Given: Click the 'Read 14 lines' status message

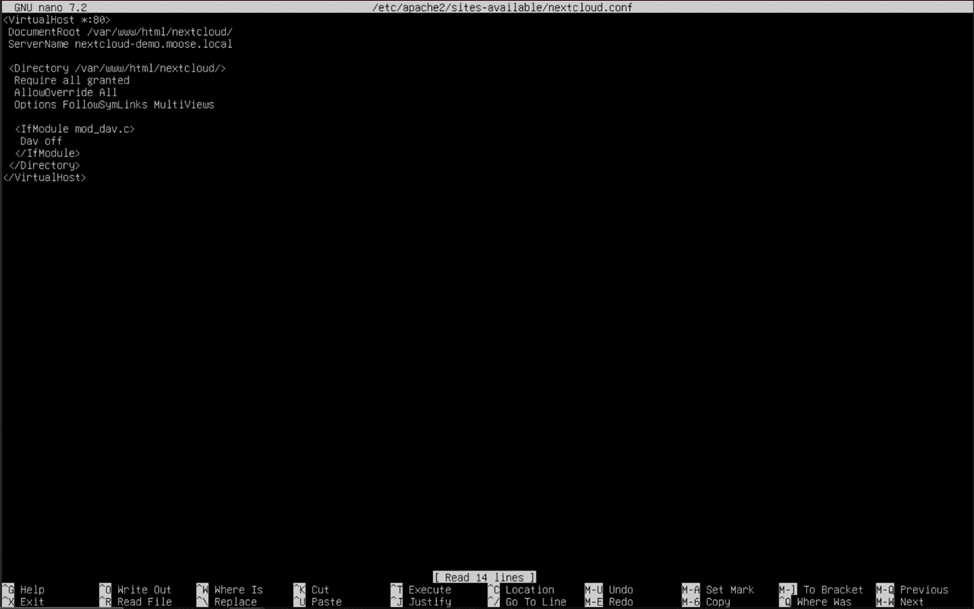Looking at the screenshot, I should 485,577.
